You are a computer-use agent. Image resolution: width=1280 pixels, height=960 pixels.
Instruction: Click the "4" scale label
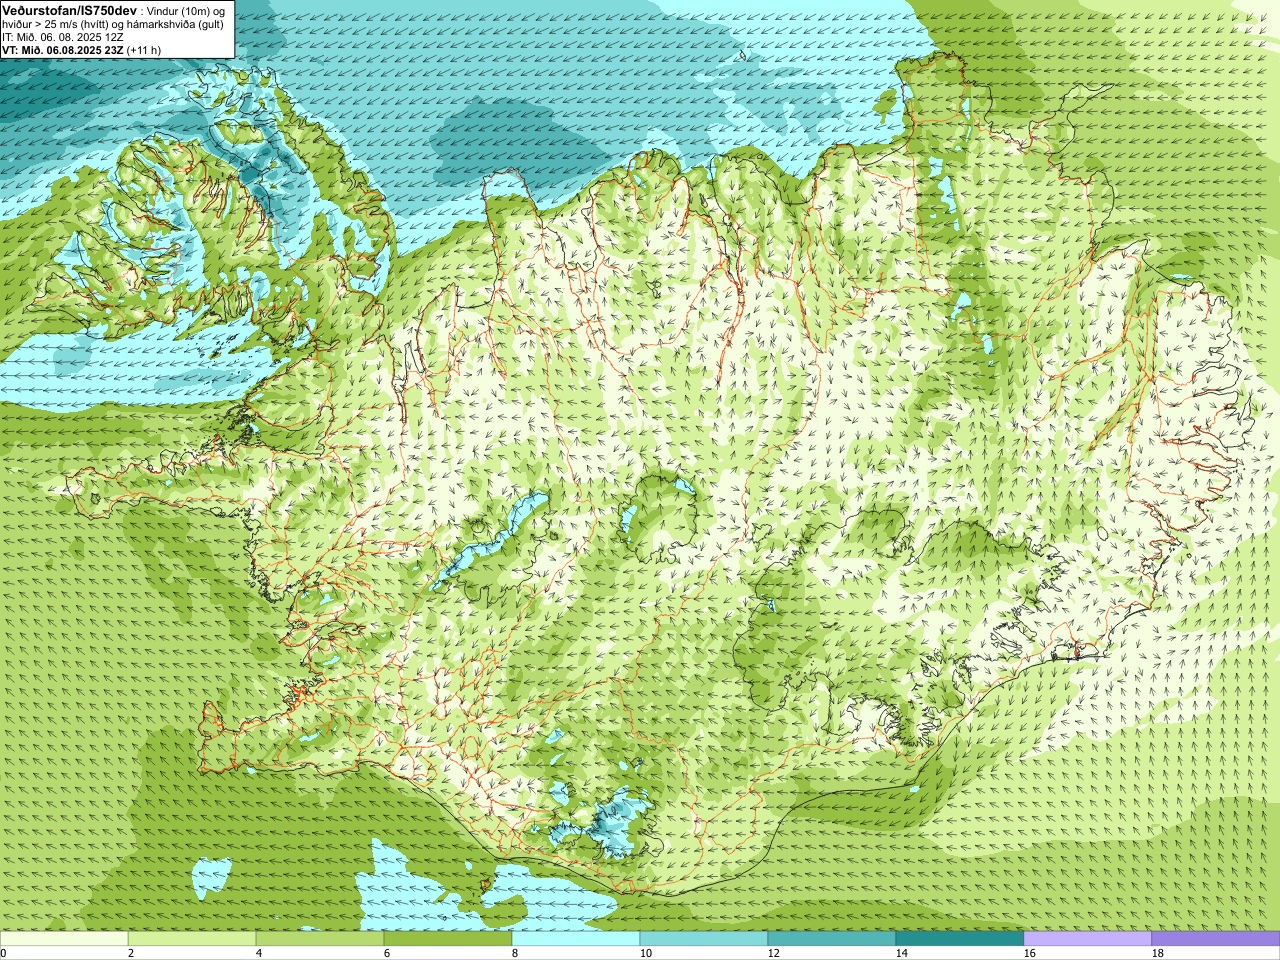coord(259,953)
